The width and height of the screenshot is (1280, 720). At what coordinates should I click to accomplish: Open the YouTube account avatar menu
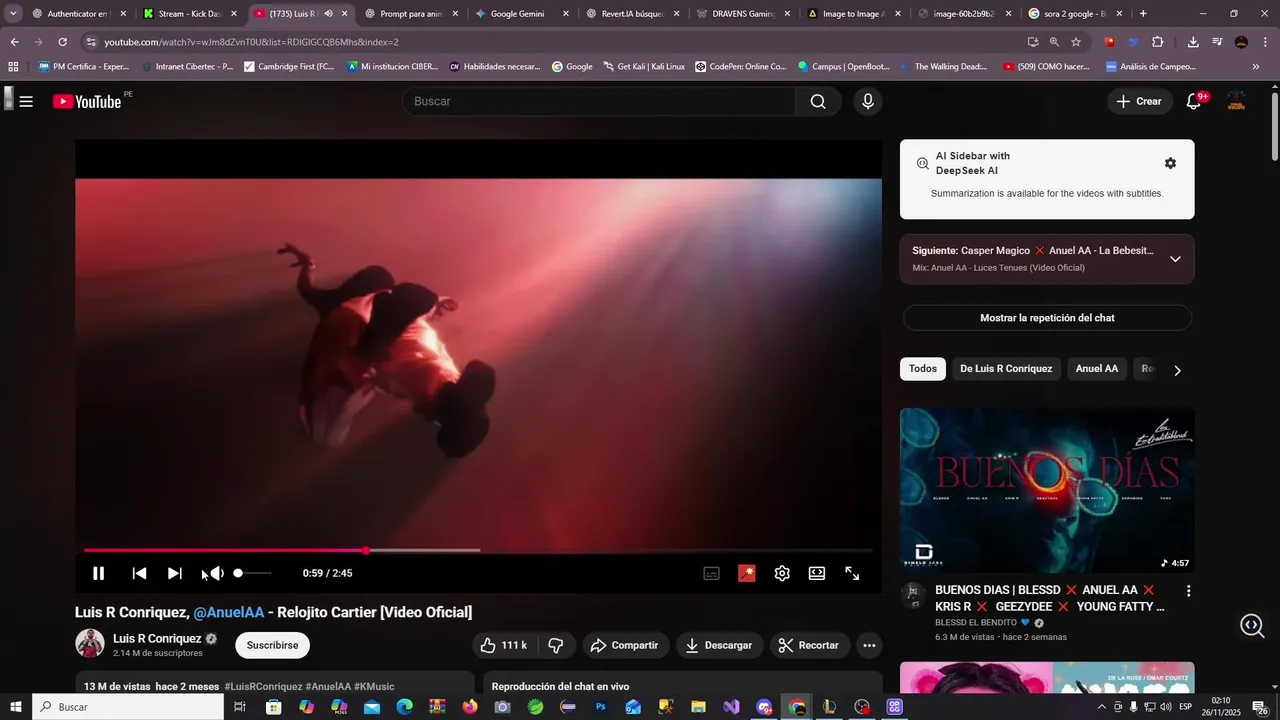point(1237,101)
